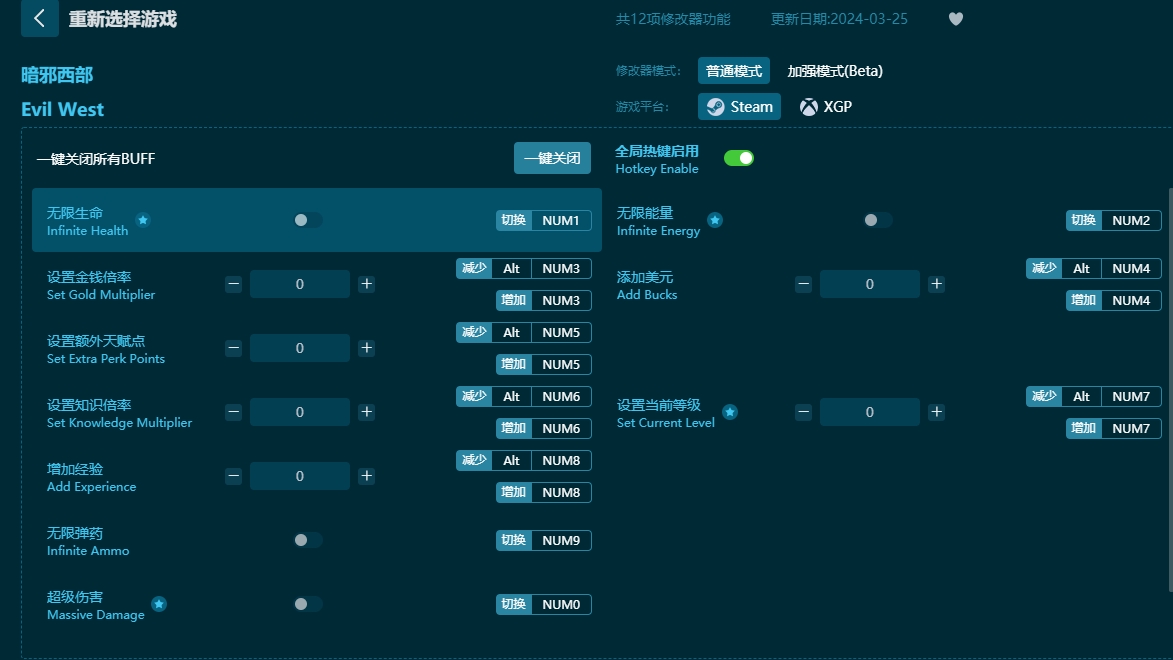The height and width of the screenshot is (660, 1173).
Task: Click the plus icon for Set Gold Multiplier
Action: [367, 284]
